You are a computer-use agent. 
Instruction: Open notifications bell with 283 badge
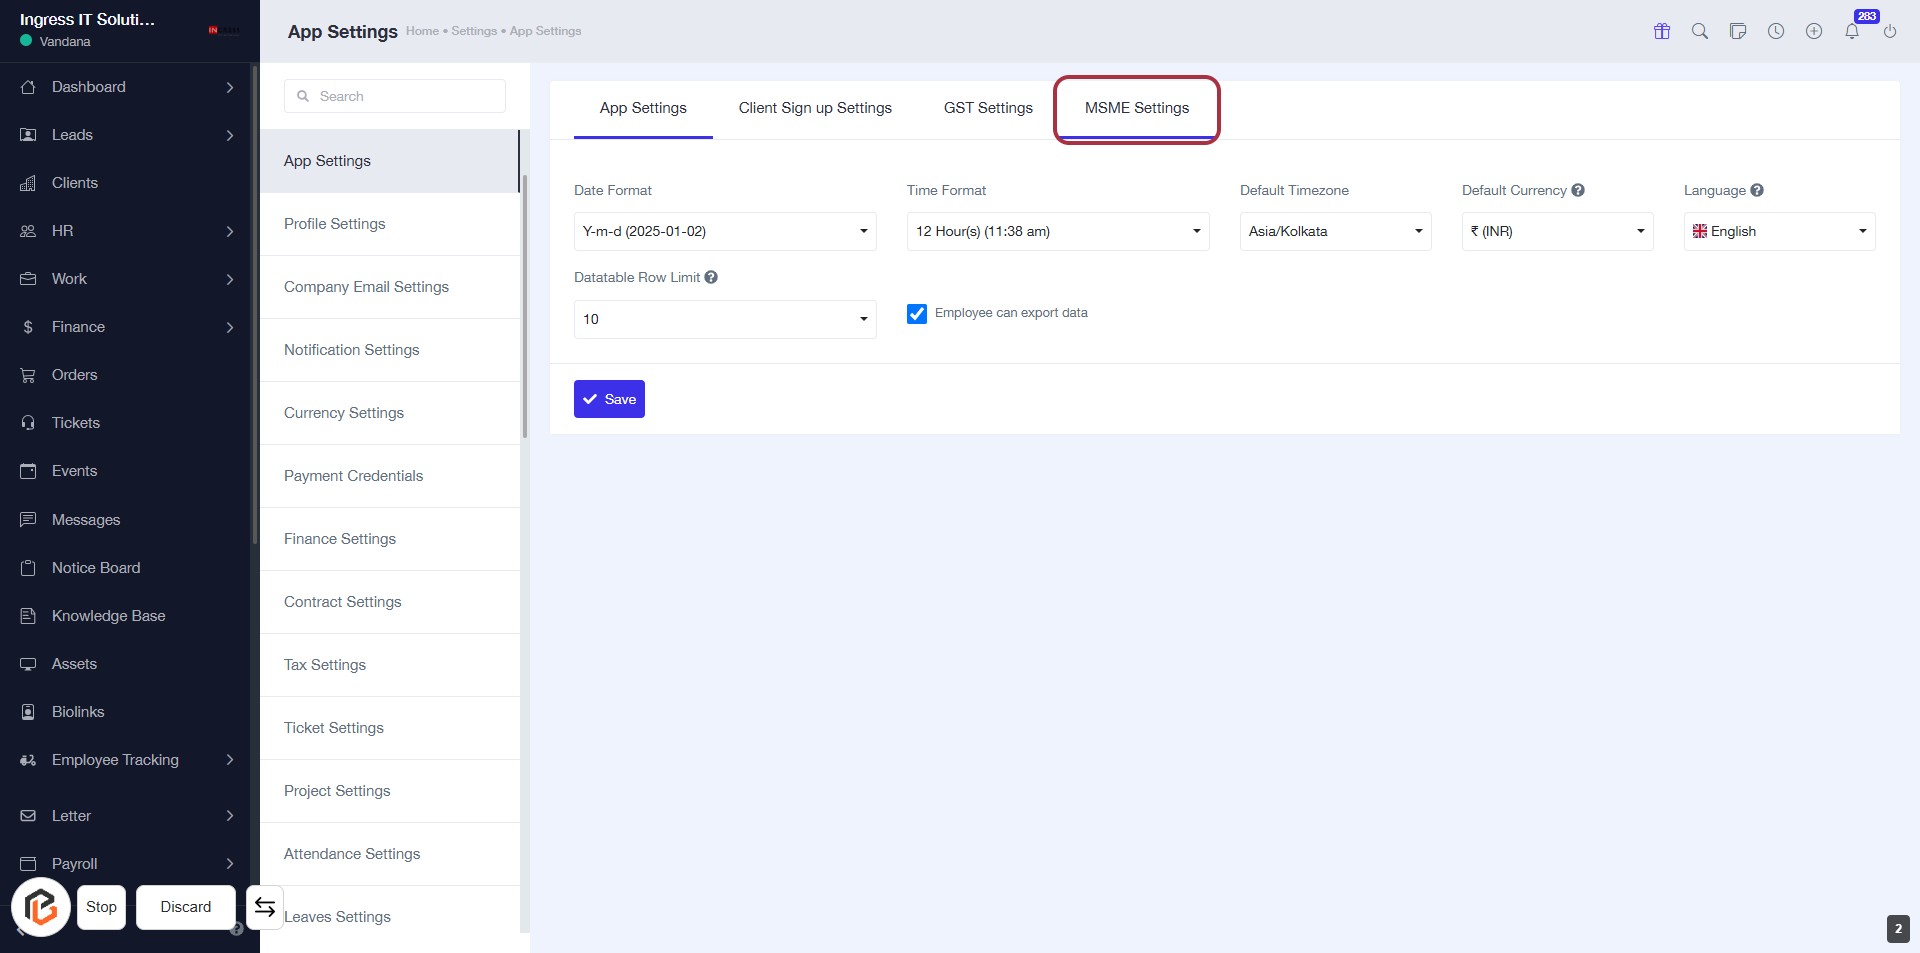pos(1852,31)
